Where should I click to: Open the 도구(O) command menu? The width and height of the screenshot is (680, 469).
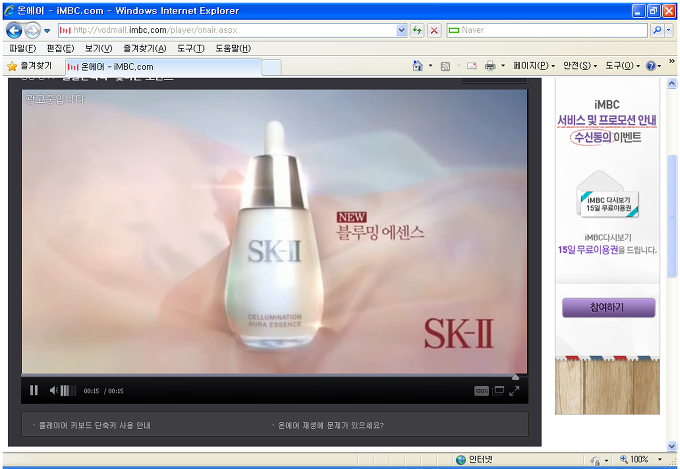click(x=623, y=66)
